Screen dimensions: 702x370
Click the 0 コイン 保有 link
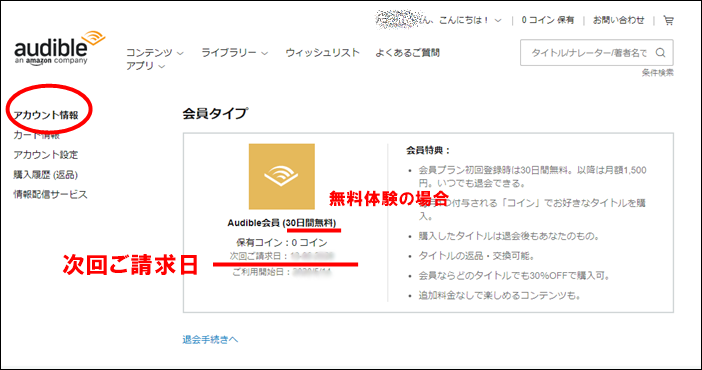click(x=547, y=20)
